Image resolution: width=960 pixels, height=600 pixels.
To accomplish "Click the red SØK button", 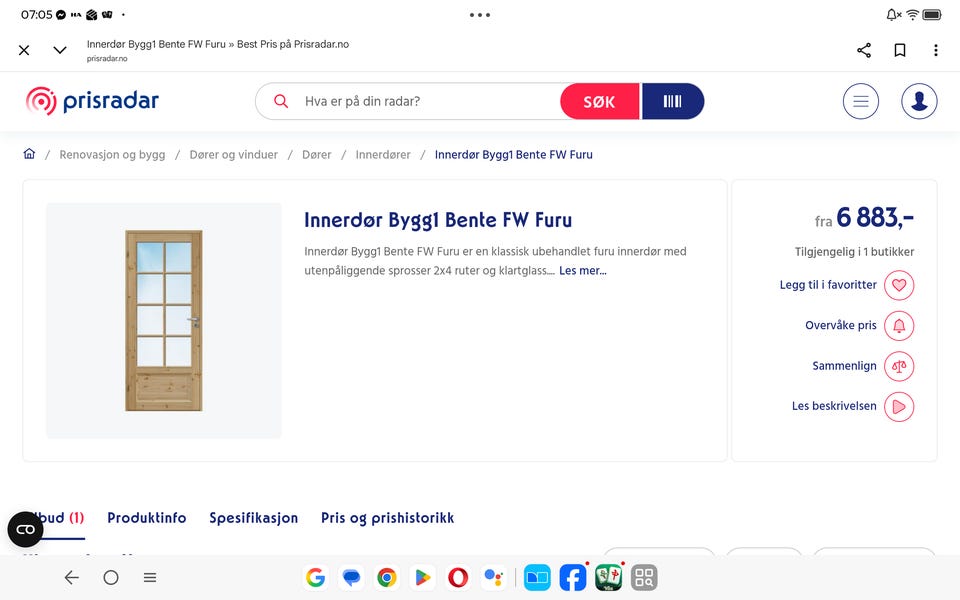I will [x=599, y=101].
